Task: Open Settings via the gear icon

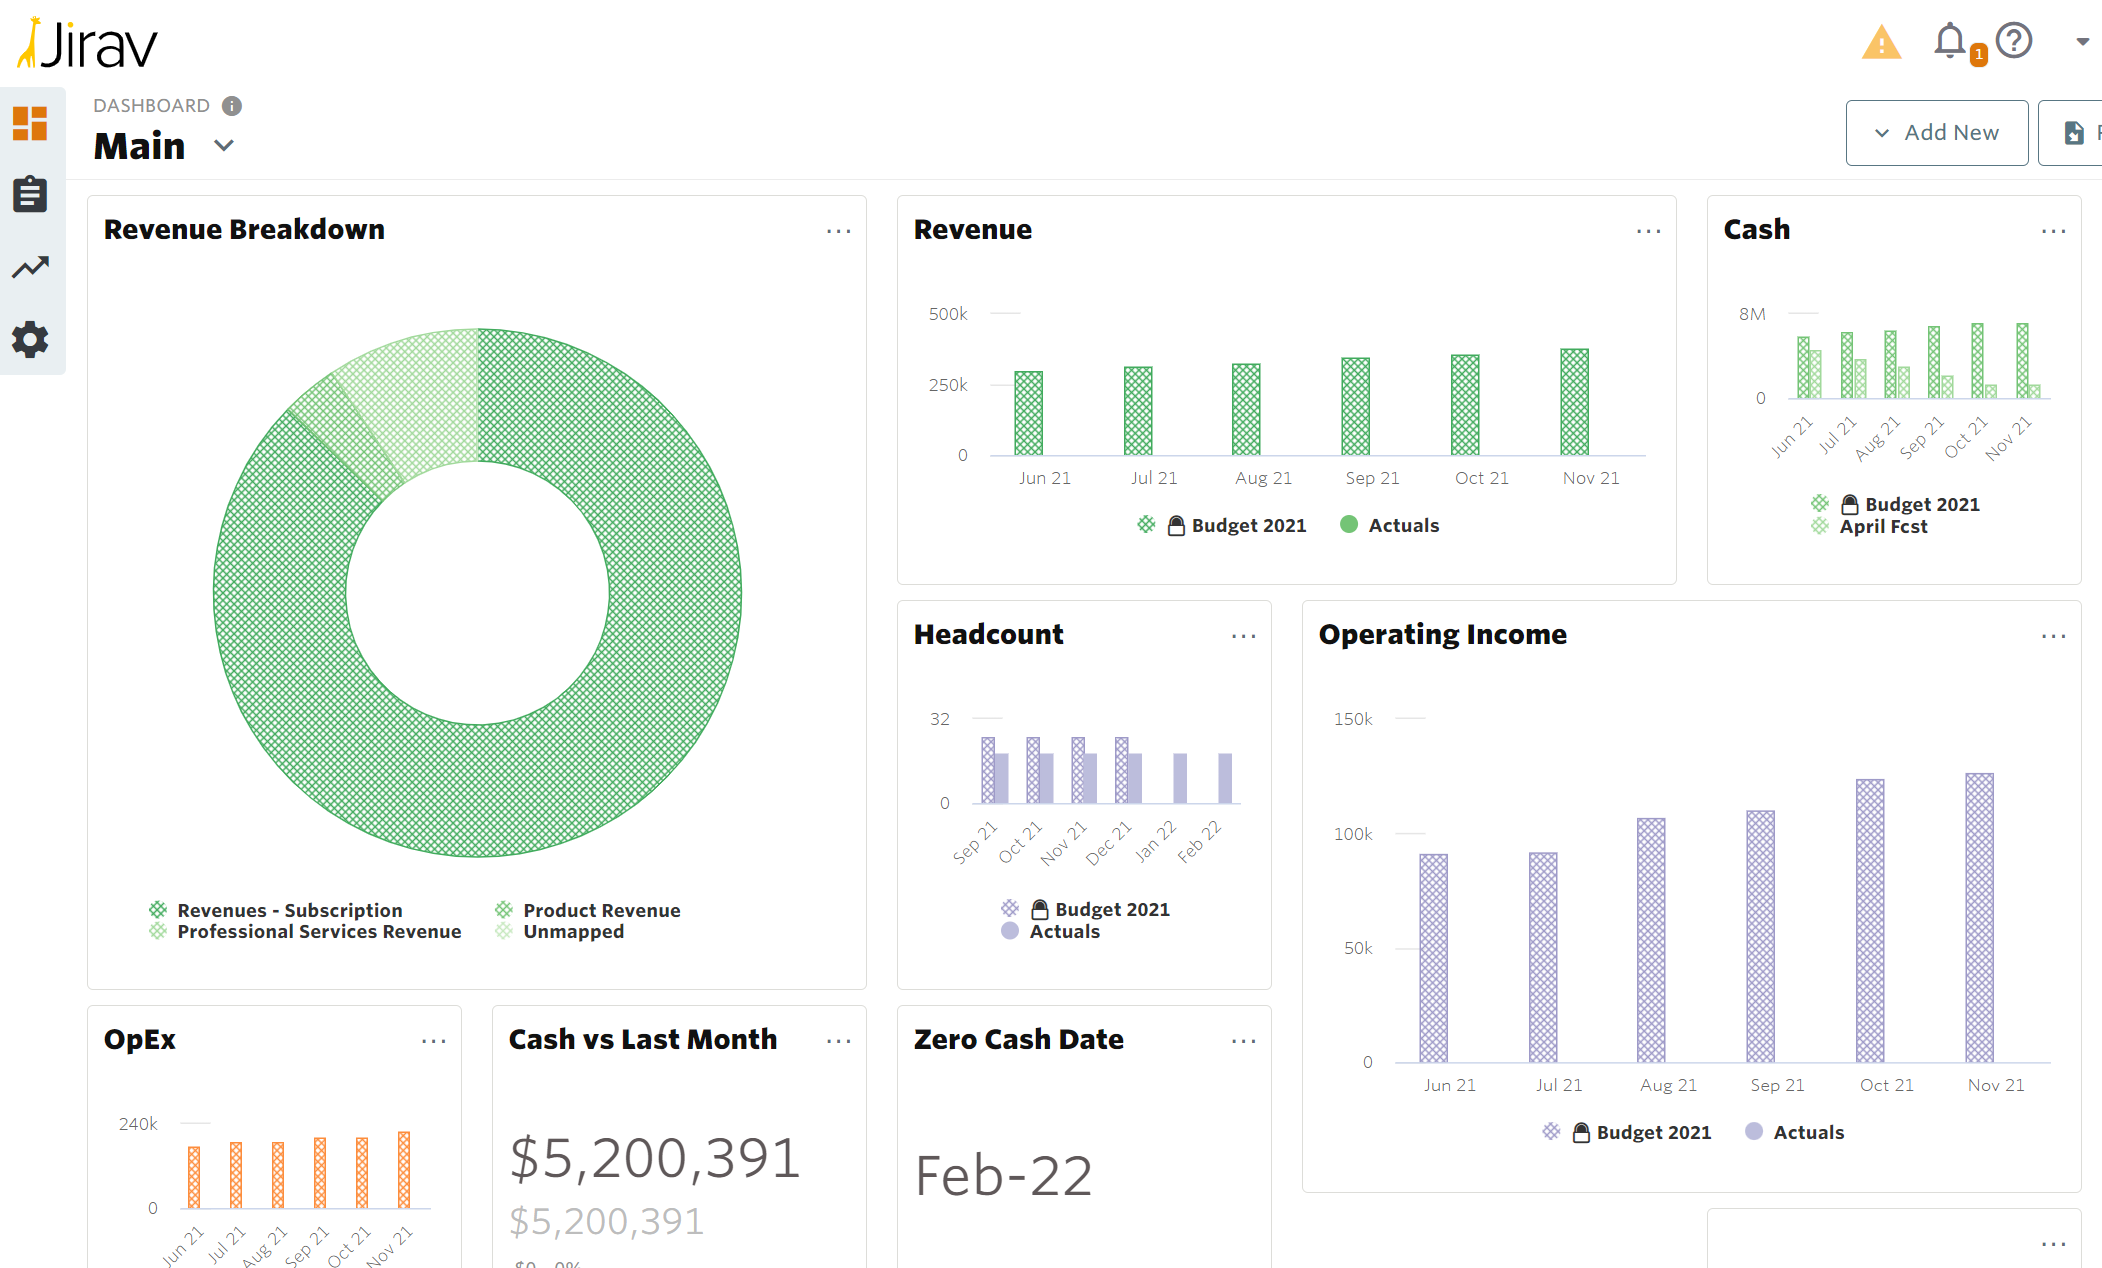Action: point(31,339)
